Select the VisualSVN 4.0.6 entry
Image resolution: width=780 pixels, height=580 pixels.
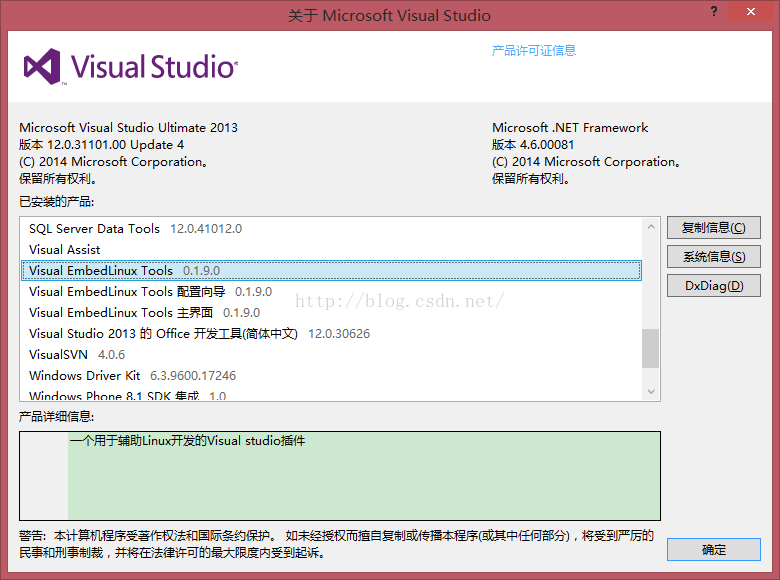point(331,355)
